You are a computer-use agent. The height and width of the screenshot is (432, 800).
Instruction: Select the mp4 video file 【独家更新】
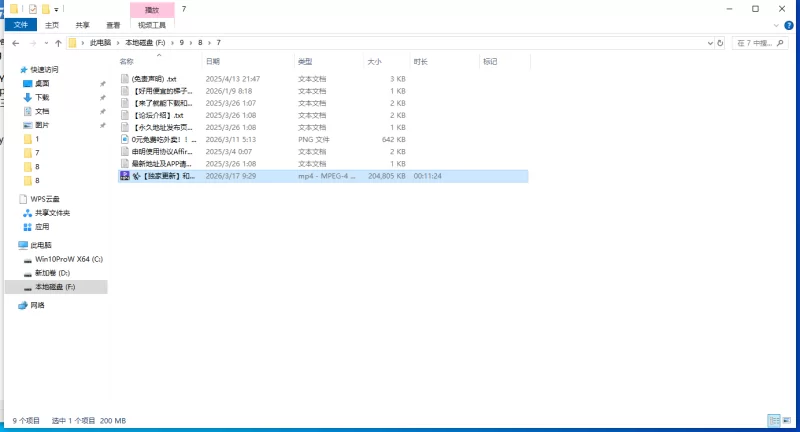(160, 175)
